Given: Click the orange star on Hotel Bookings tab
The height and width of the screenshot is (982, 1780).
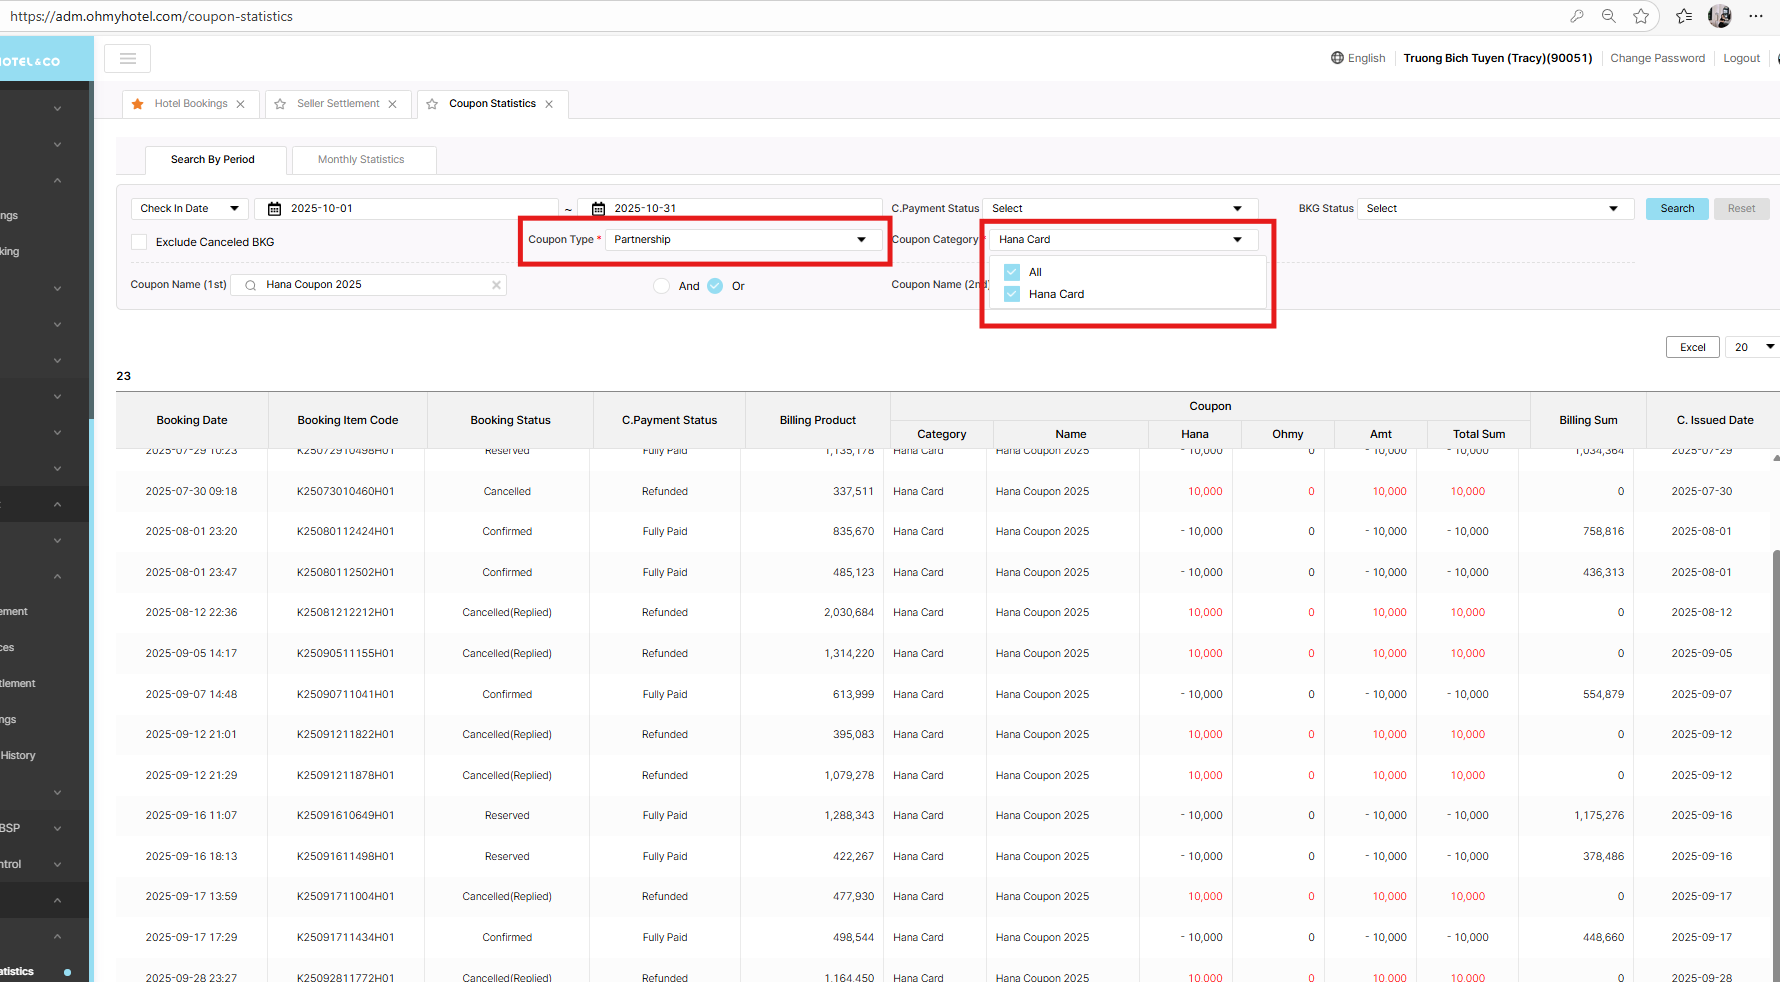Looking at the screenshot, I should [x=138, y=104].
